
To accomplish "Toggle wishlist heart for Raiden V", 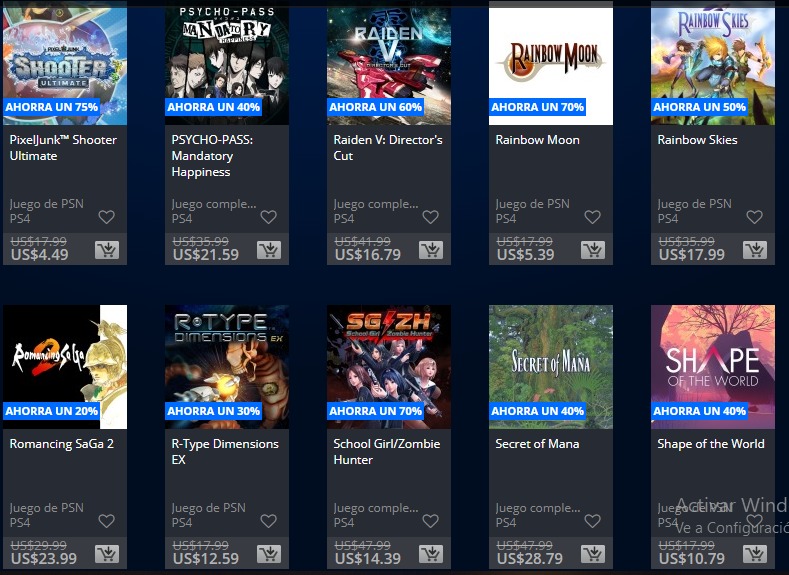I will tap(430, 217).
